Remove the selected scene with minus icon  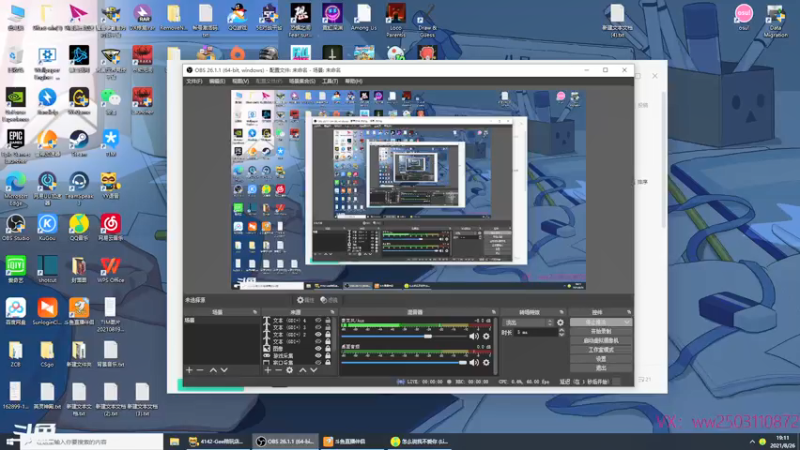200,370
